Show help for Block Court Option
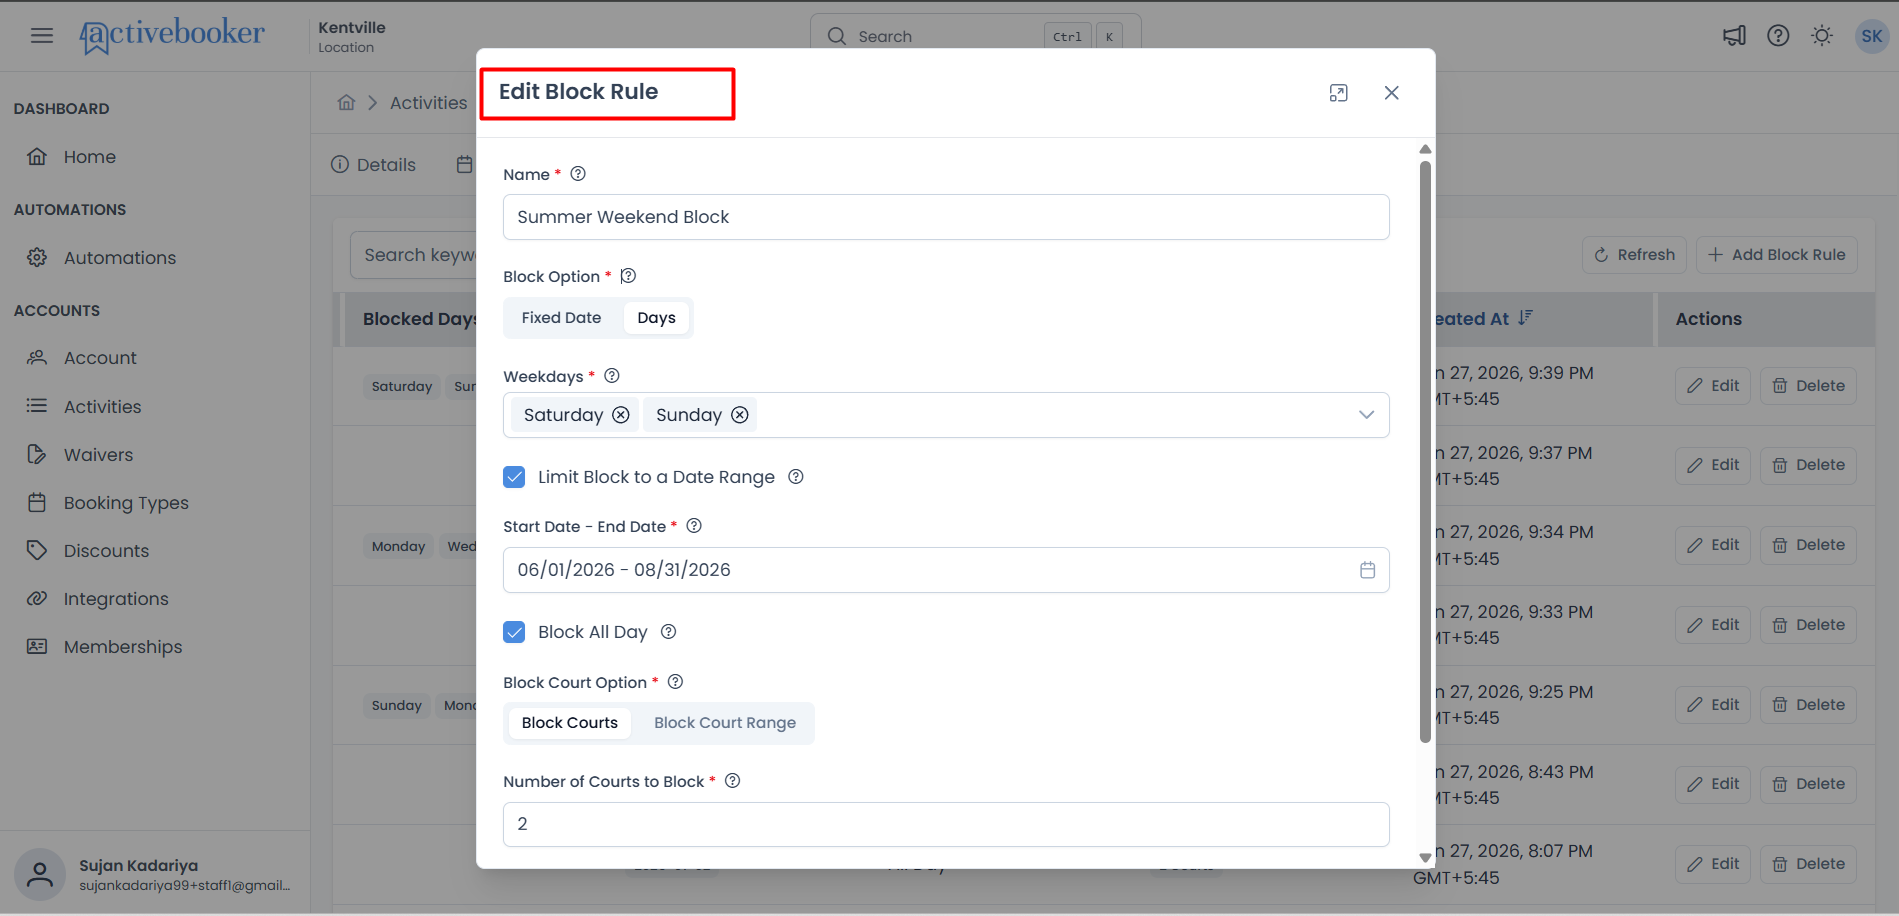The image size is (1899, 916). click(x=675, y=682)
